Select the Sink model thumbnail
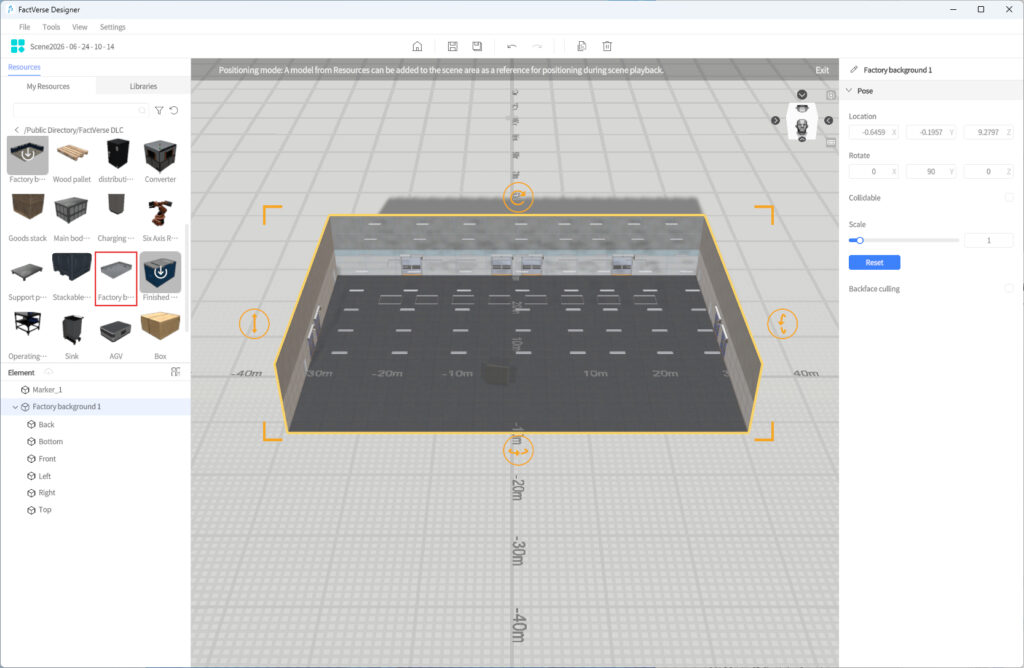Viewport: 1024px width, 668px height. click(x=72, y=330)
